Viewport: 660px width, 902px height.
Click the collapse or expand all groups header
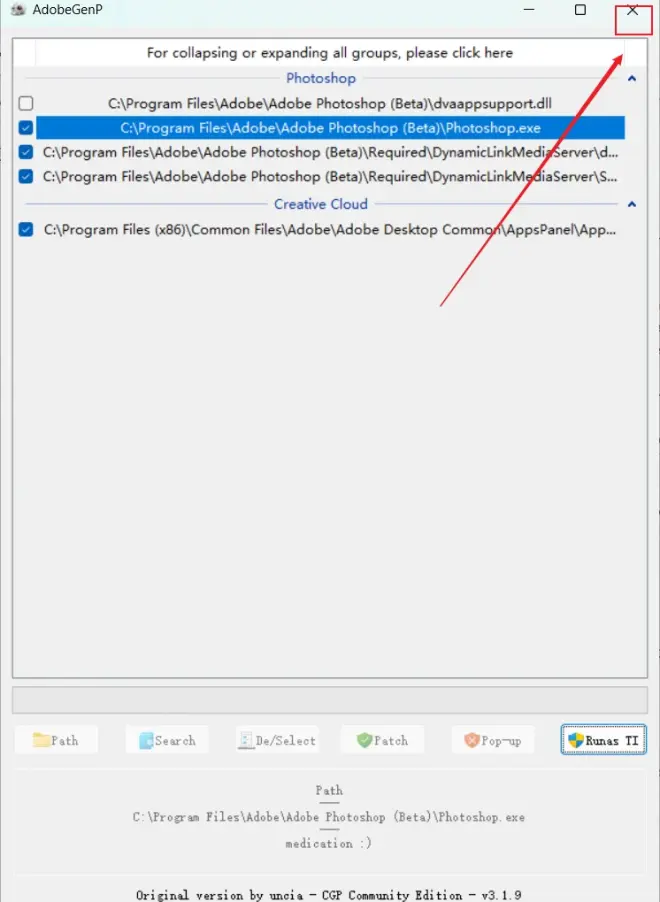tap(330, 53)
